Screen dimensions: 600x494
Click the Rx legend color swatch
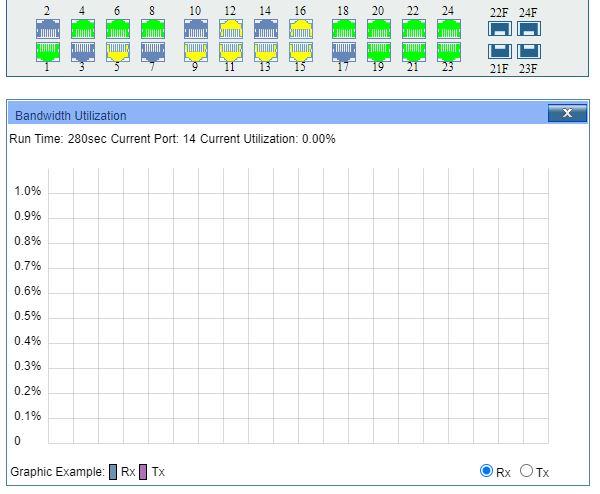coord(113,472)
